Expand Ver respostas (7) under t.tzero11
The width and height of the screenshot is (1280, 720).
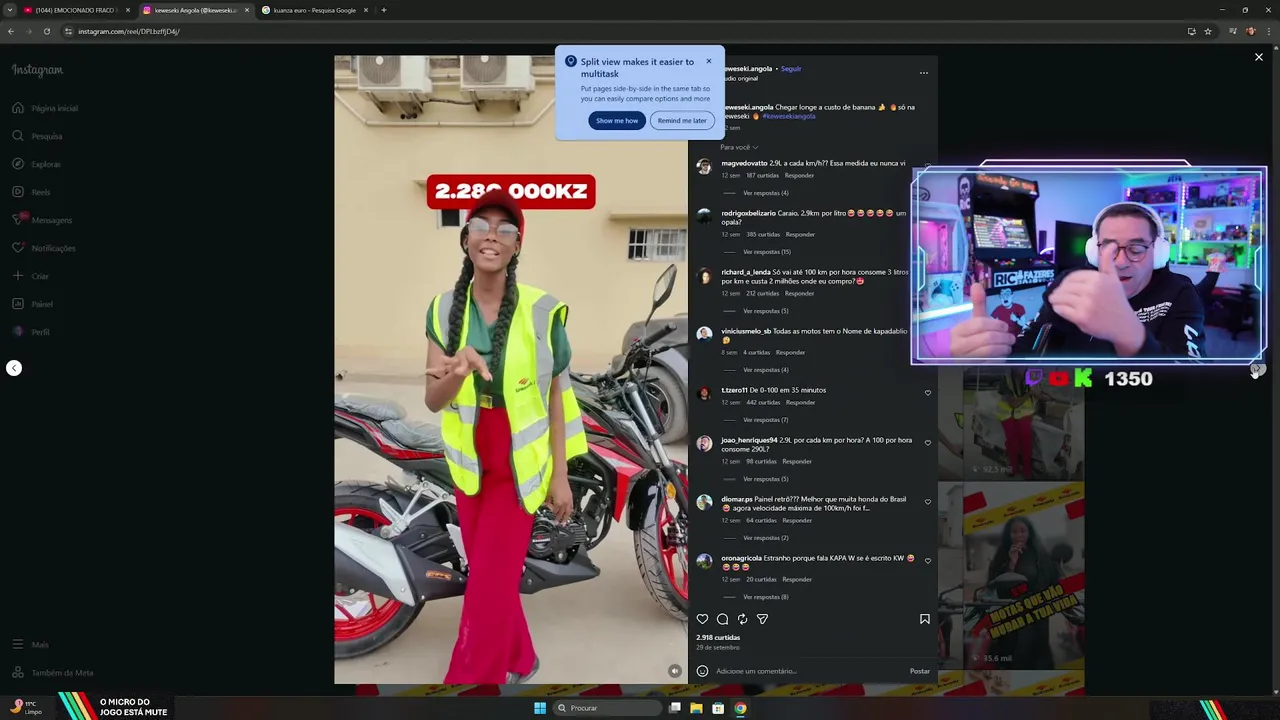point(765,420)
